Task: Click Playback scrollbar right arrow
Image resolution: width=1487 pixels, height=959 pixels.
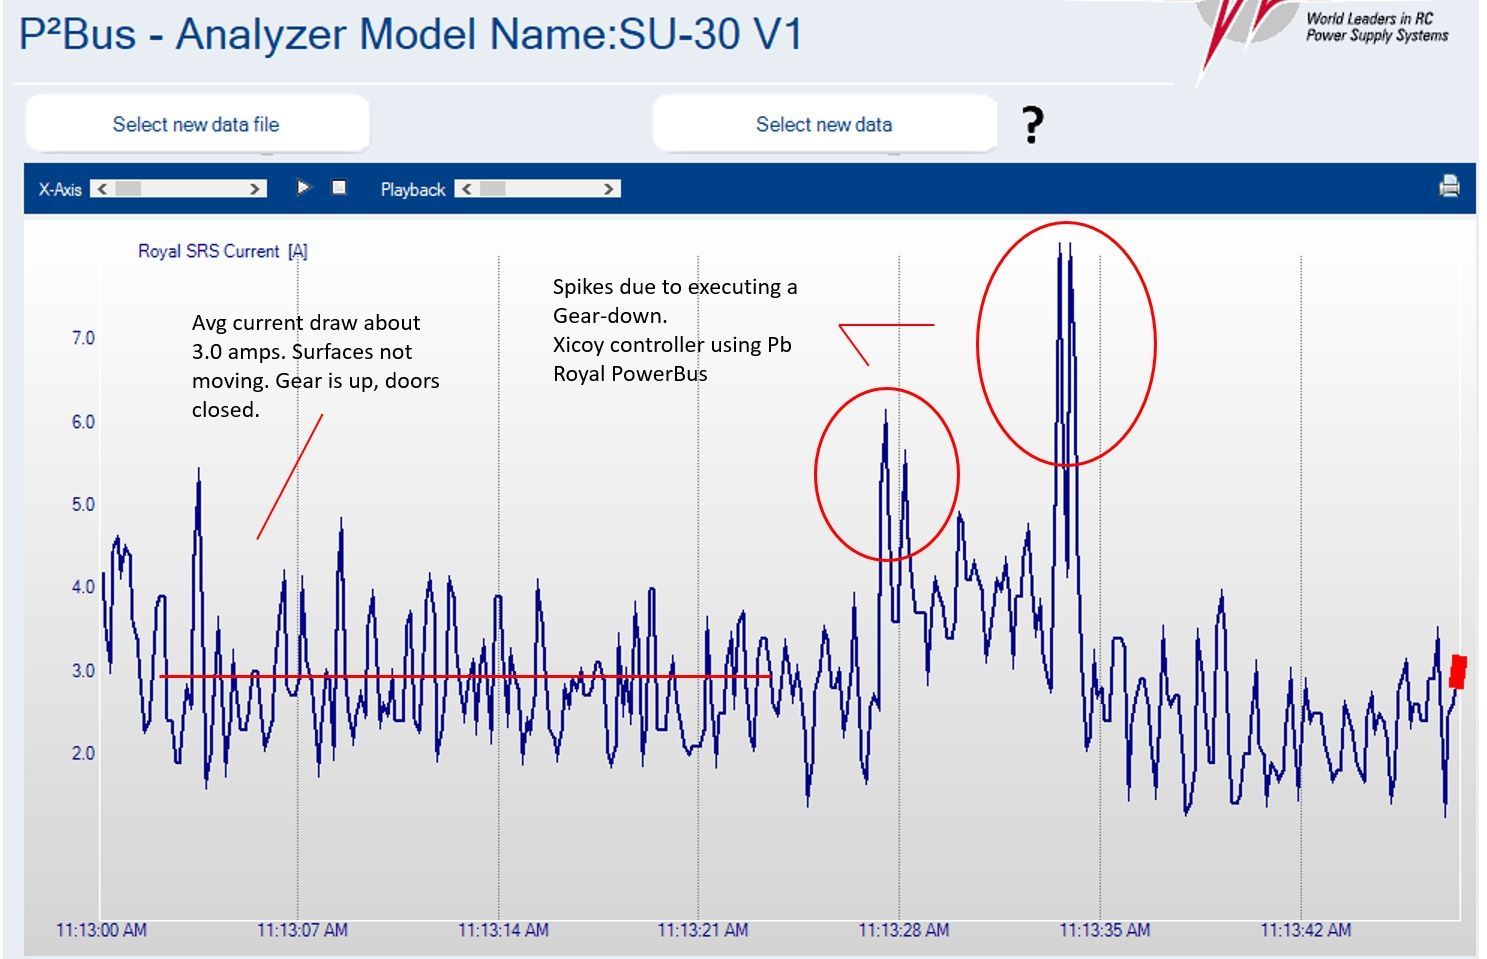Action: tap(609, 189)
